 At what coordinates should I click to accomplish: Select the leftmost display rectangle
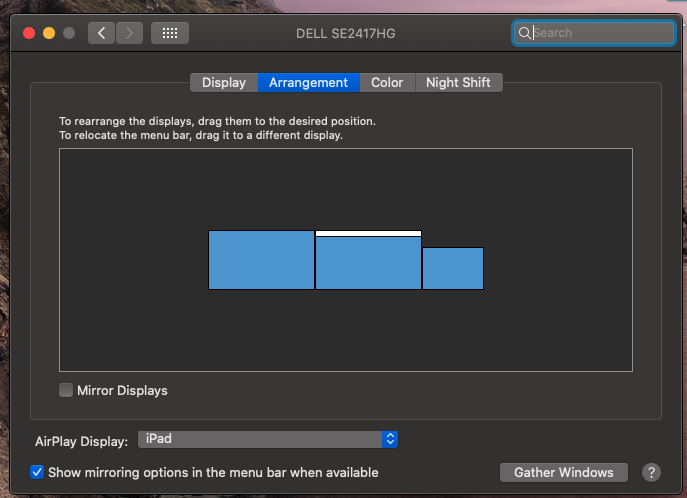(x=261, y=260)
